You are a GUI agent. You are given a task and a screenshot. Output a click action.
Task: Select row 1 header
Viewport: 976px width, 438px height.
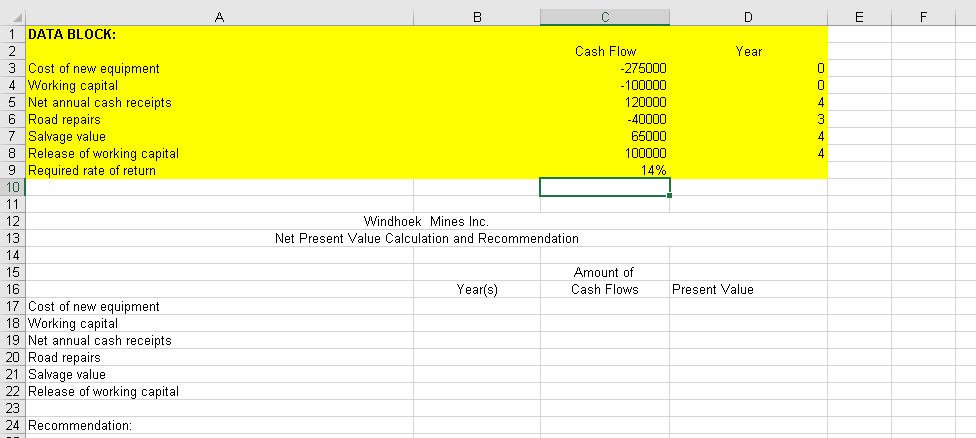click(x=12, y=34)
